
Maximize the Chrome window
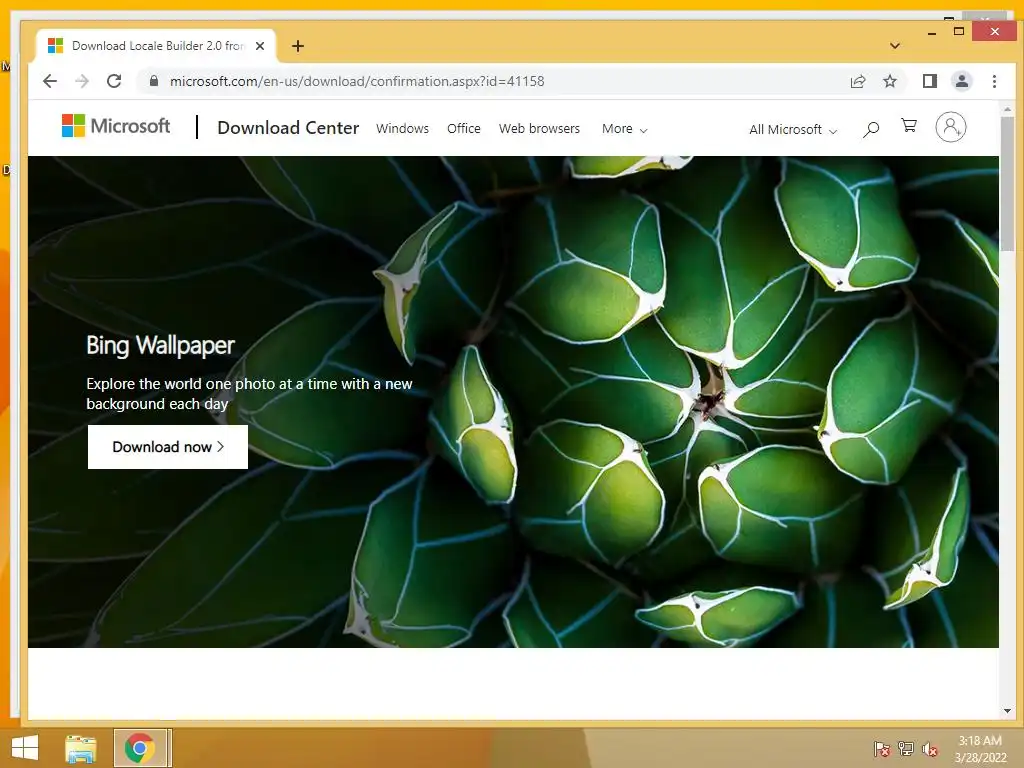point(959,31)
